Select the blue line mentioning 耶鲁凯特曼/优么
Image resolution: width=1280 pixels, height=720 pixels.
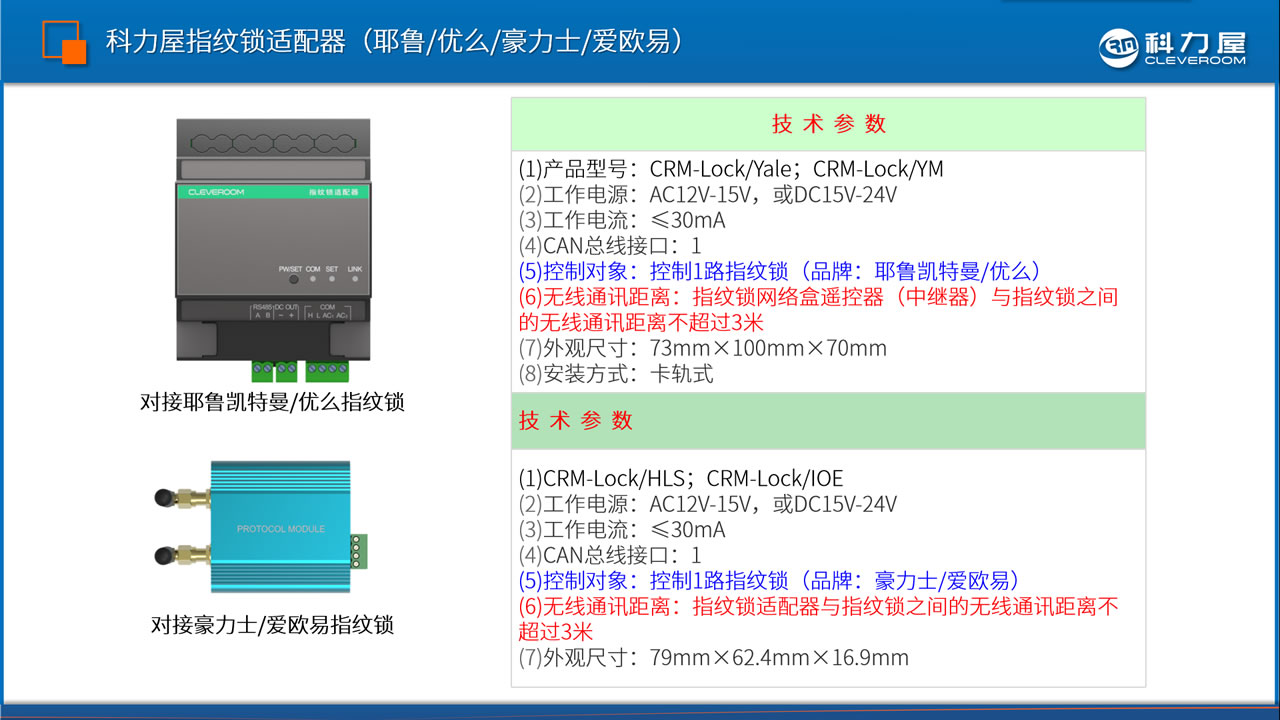tap(781, 271)
